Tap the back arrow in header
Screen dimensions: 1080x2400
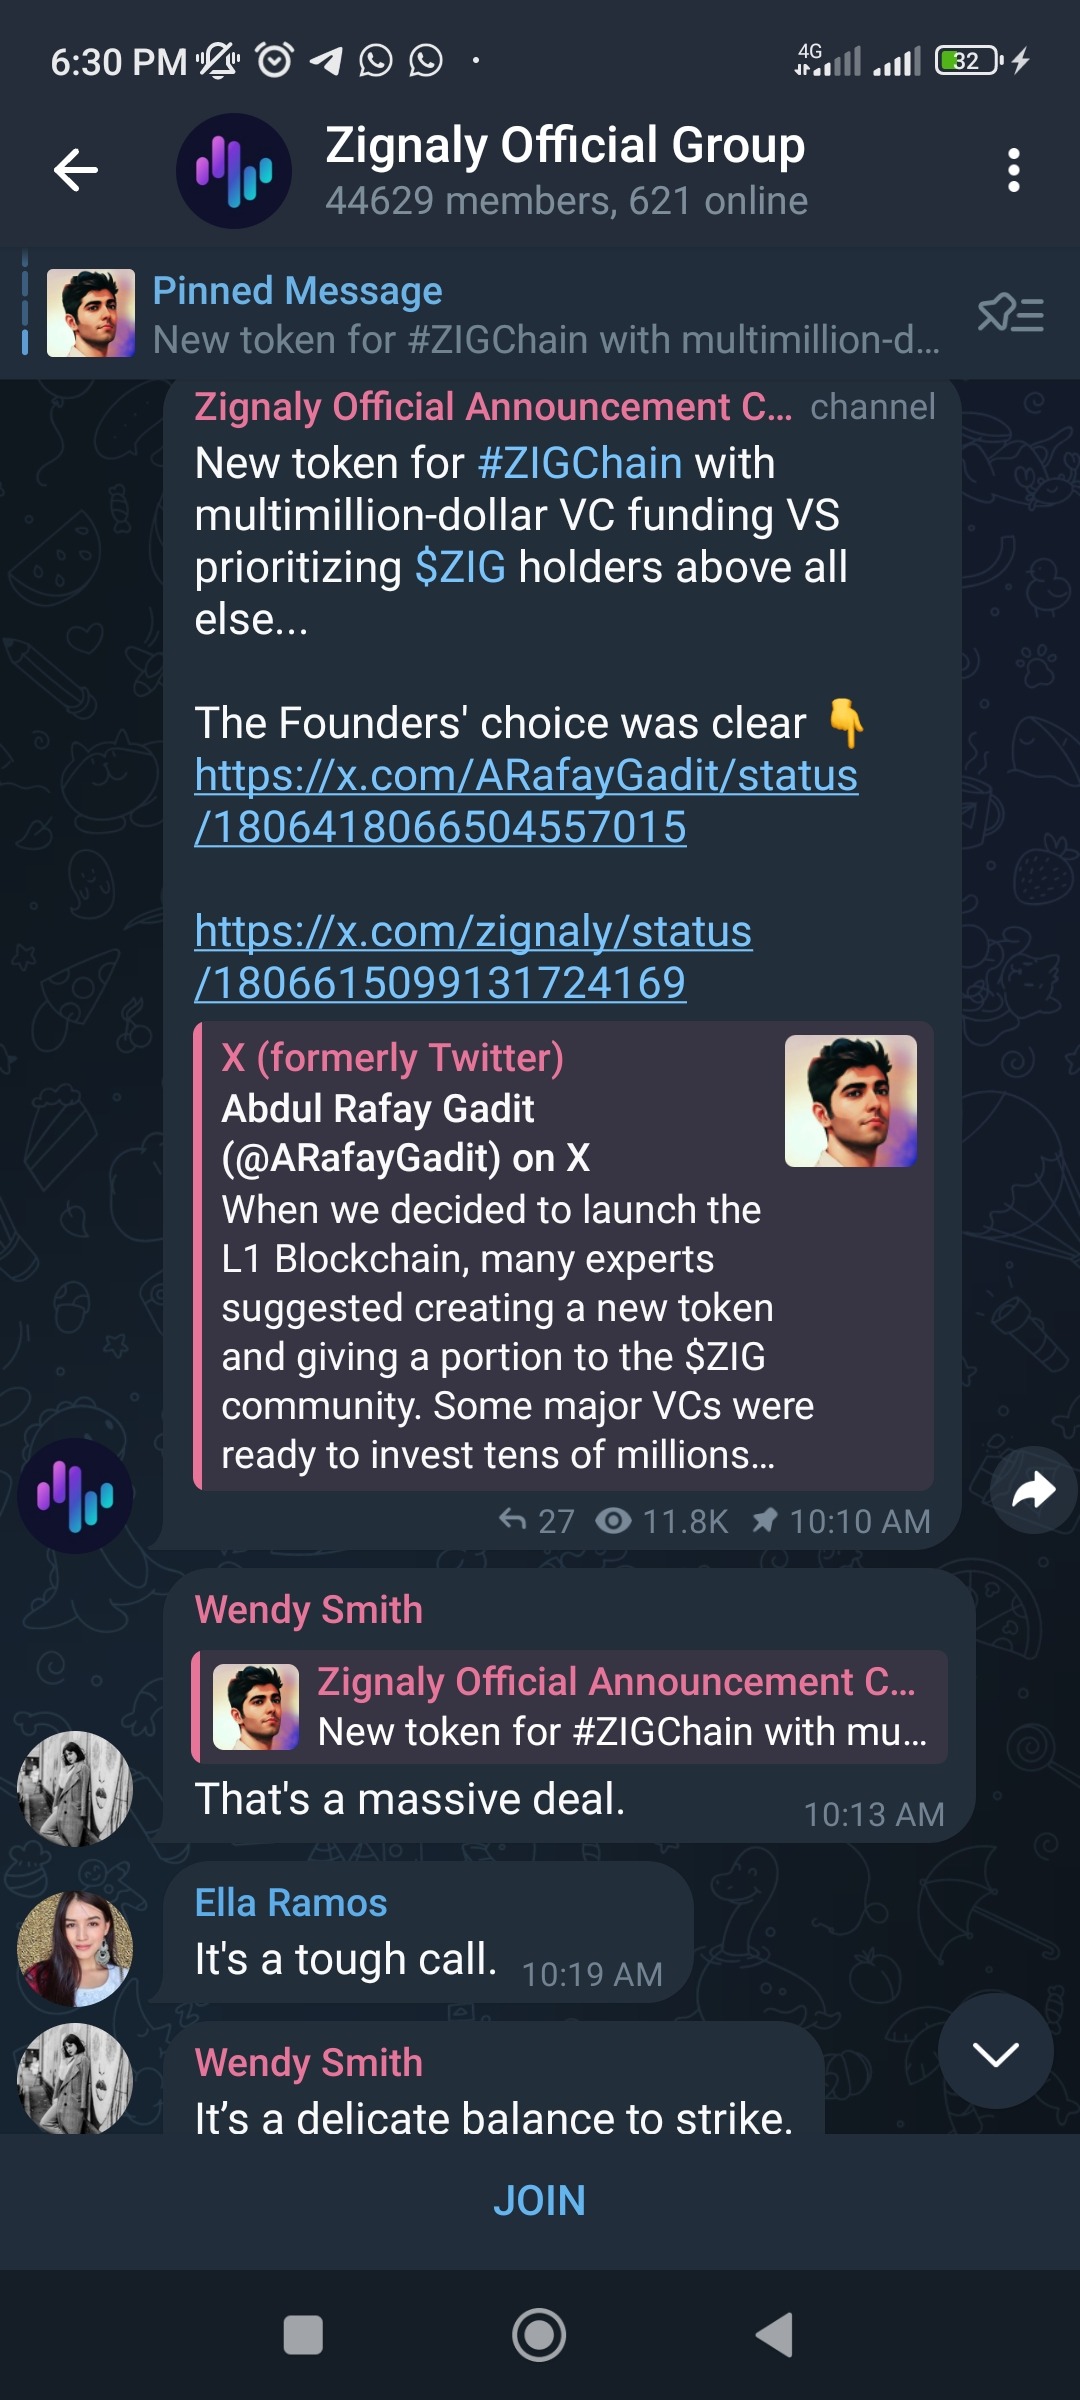(x=76, y=170)
